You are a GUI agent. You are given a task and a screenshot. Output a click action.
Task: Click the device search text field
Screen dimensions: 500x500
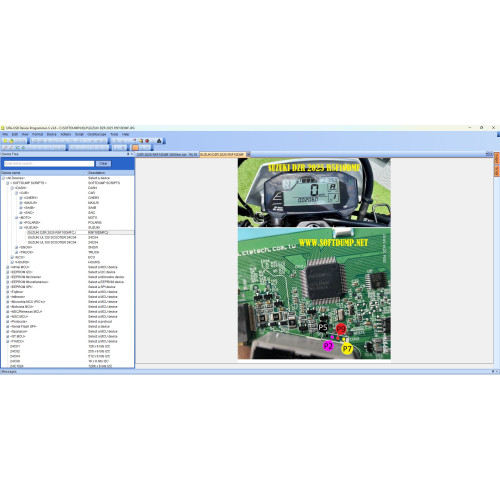point(49,164)
